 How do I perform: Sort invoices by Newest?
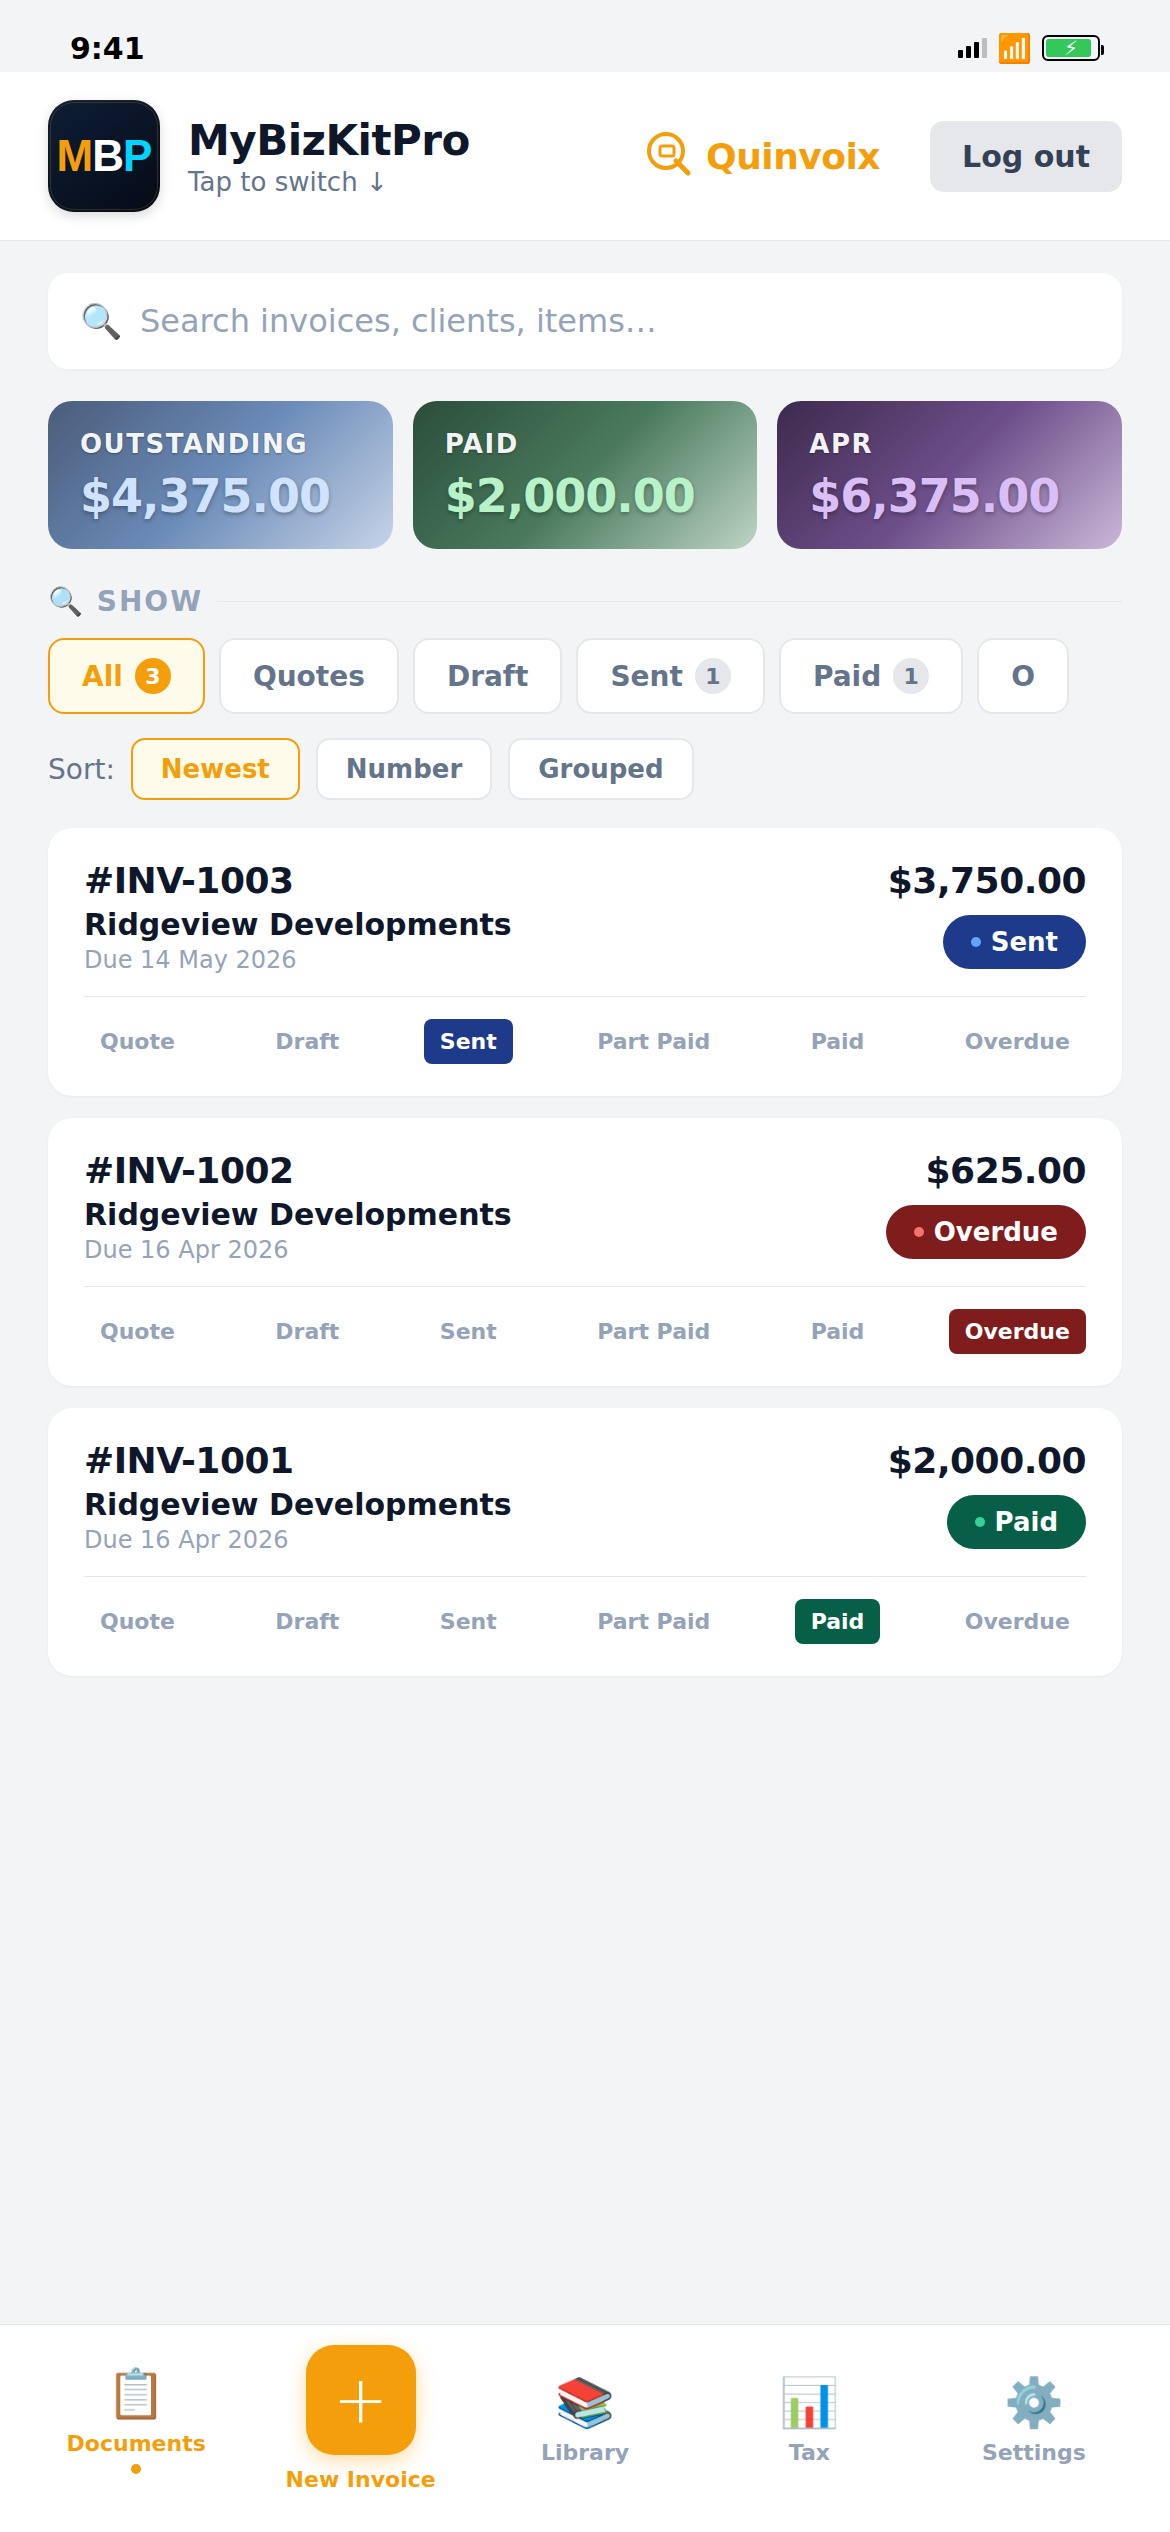215,769
